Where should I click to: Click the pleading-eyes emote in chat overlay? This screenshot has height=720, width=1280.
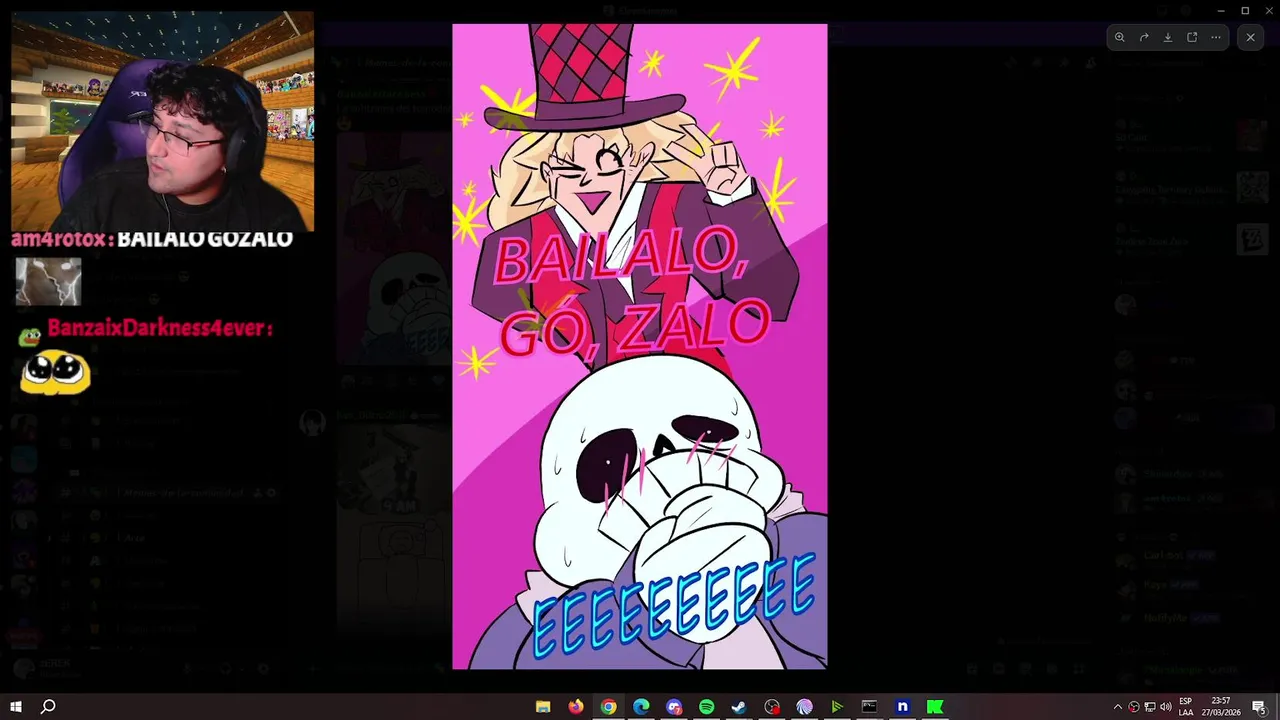point(55,373)
